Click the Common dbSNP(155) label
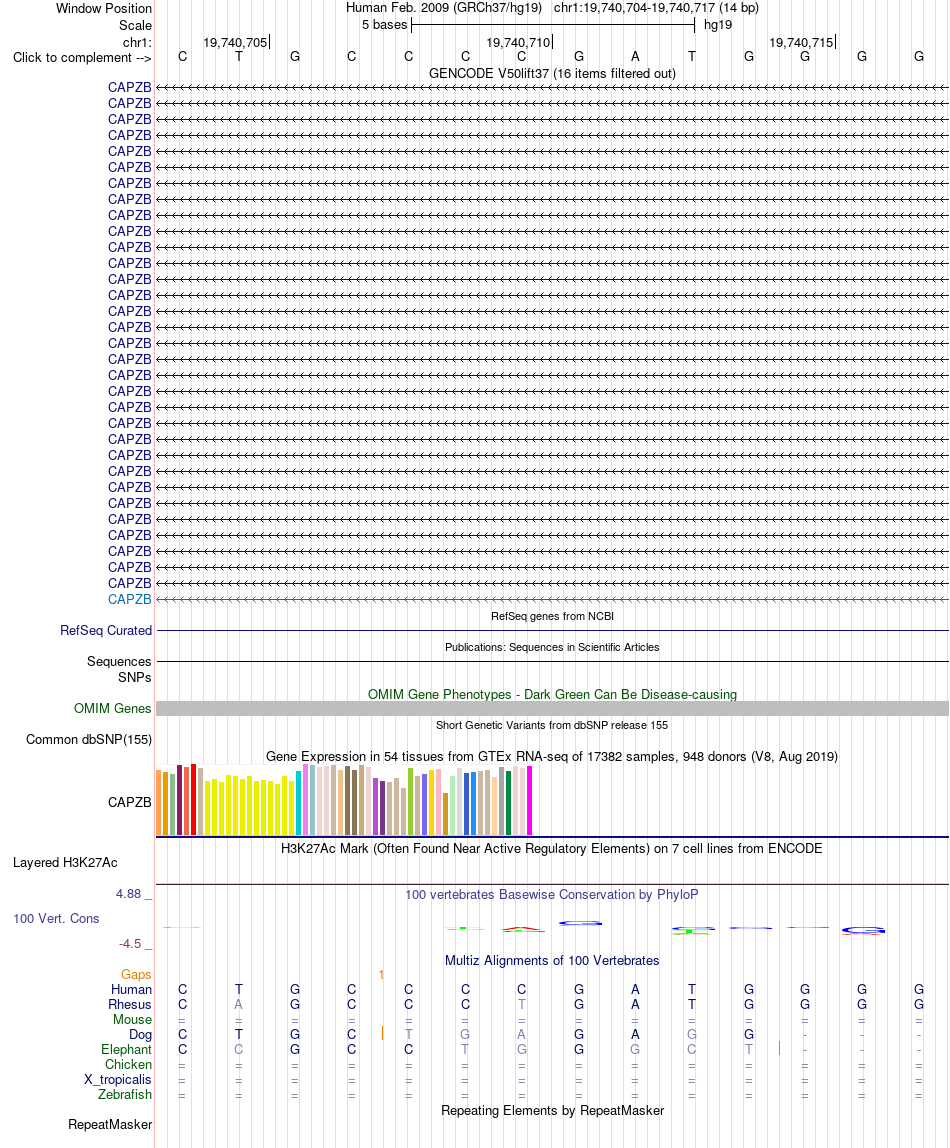Screen dimensions: 950x1148 pos(89,739)
